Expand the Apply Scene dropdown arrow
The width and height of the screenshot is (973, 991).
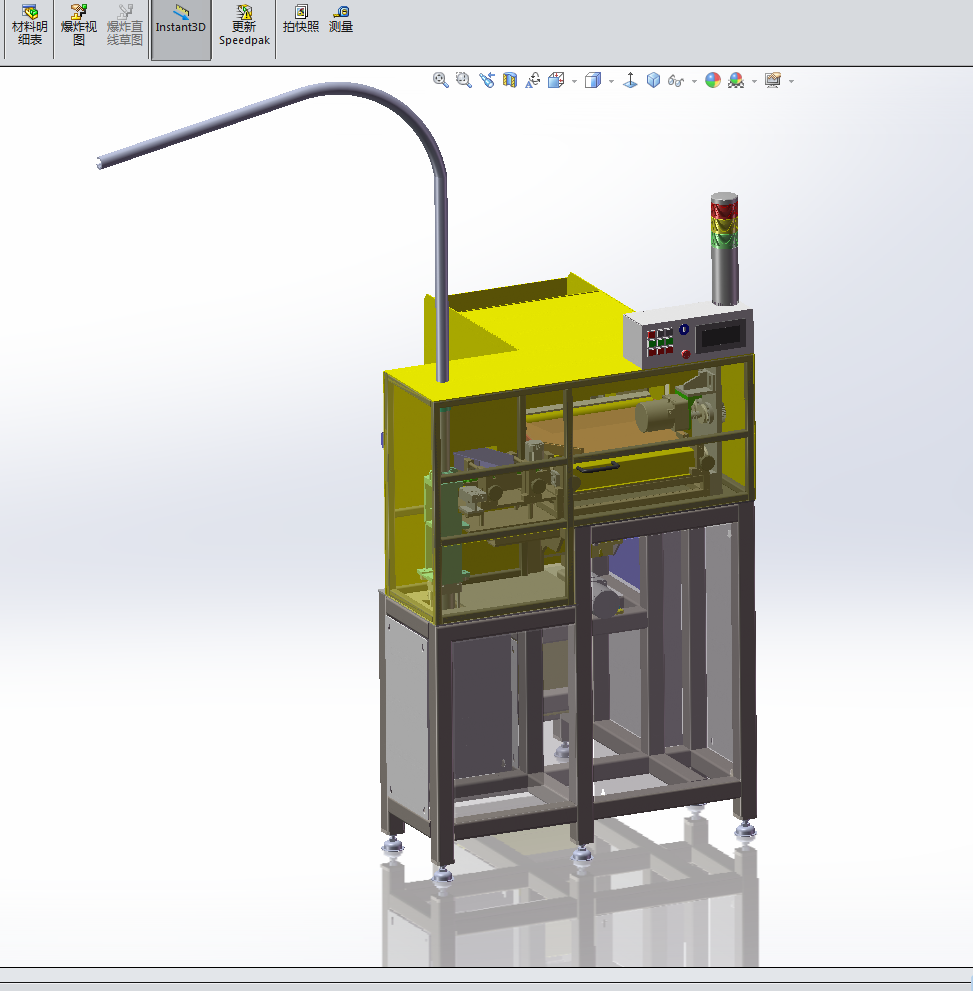tap(753, 80)
